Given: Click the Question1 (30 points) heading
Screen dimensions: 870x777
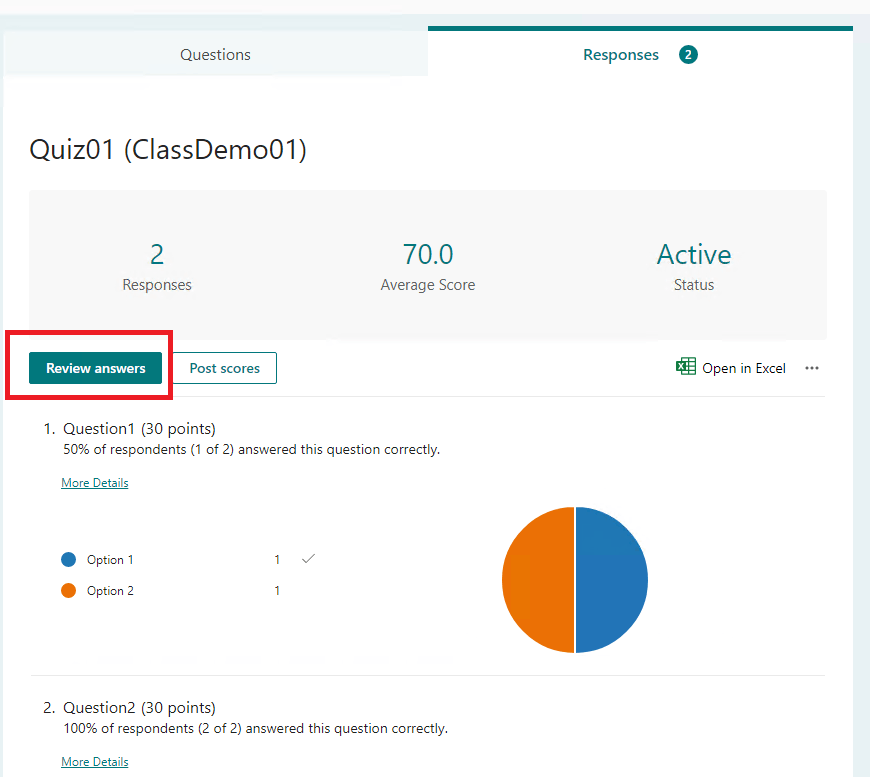Looking at the screenshot, I should (x=139, y=429).
